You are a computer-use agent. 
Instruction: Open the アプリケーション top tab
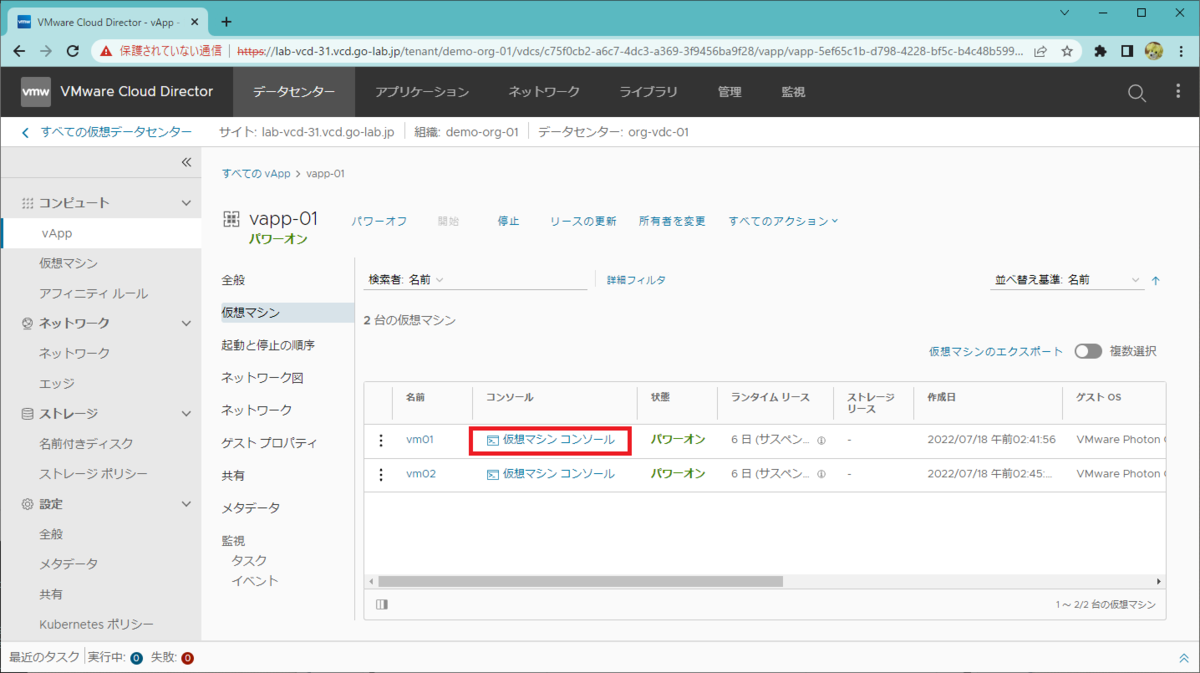[x=422, y=92]
